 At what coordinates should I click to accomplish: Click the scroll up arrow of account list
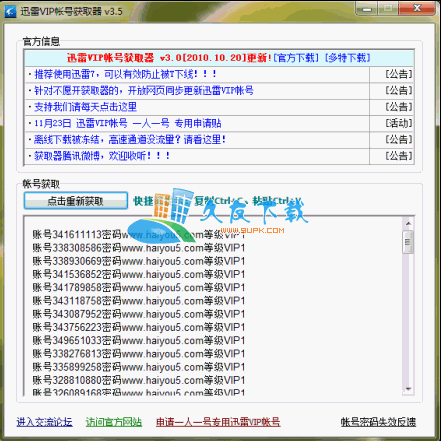click(x=408, y=223)
